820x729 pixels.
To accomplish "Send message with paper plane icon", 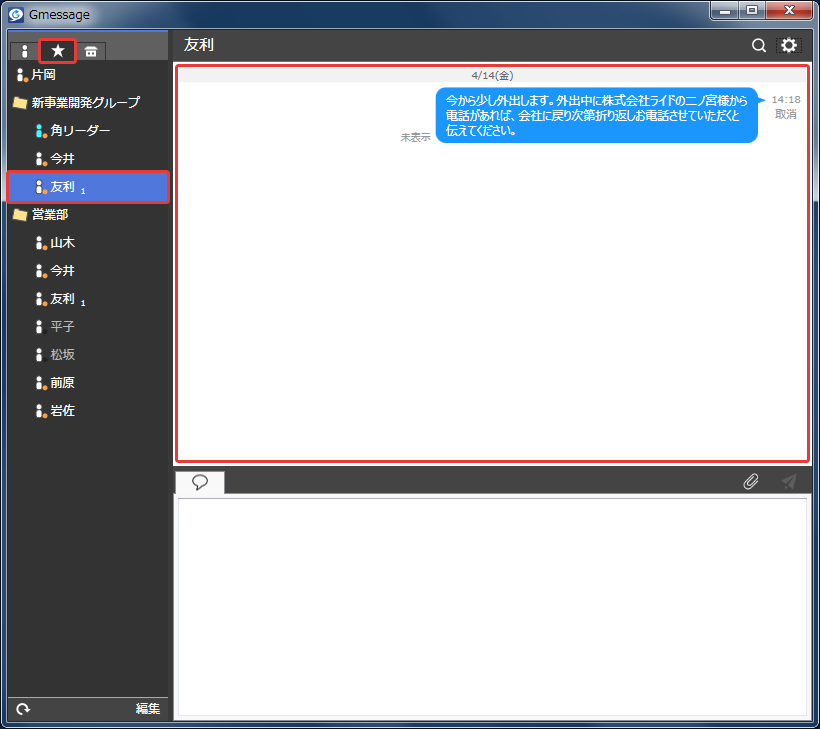I will (x=788, y=481).
